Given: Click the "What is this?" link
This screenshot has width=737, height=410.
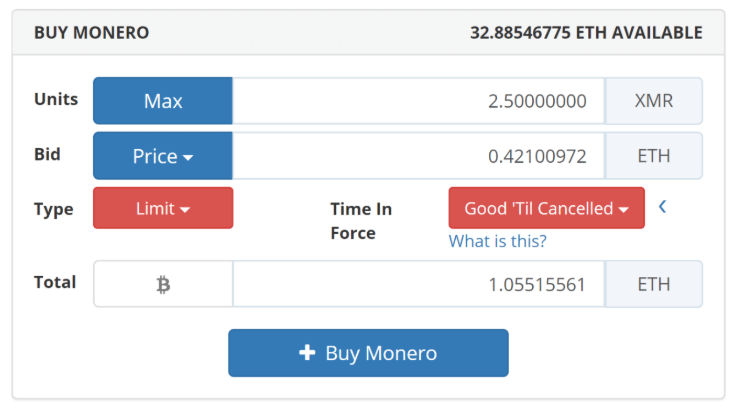Looking at the screenshot, I should (x=498, y=241).
